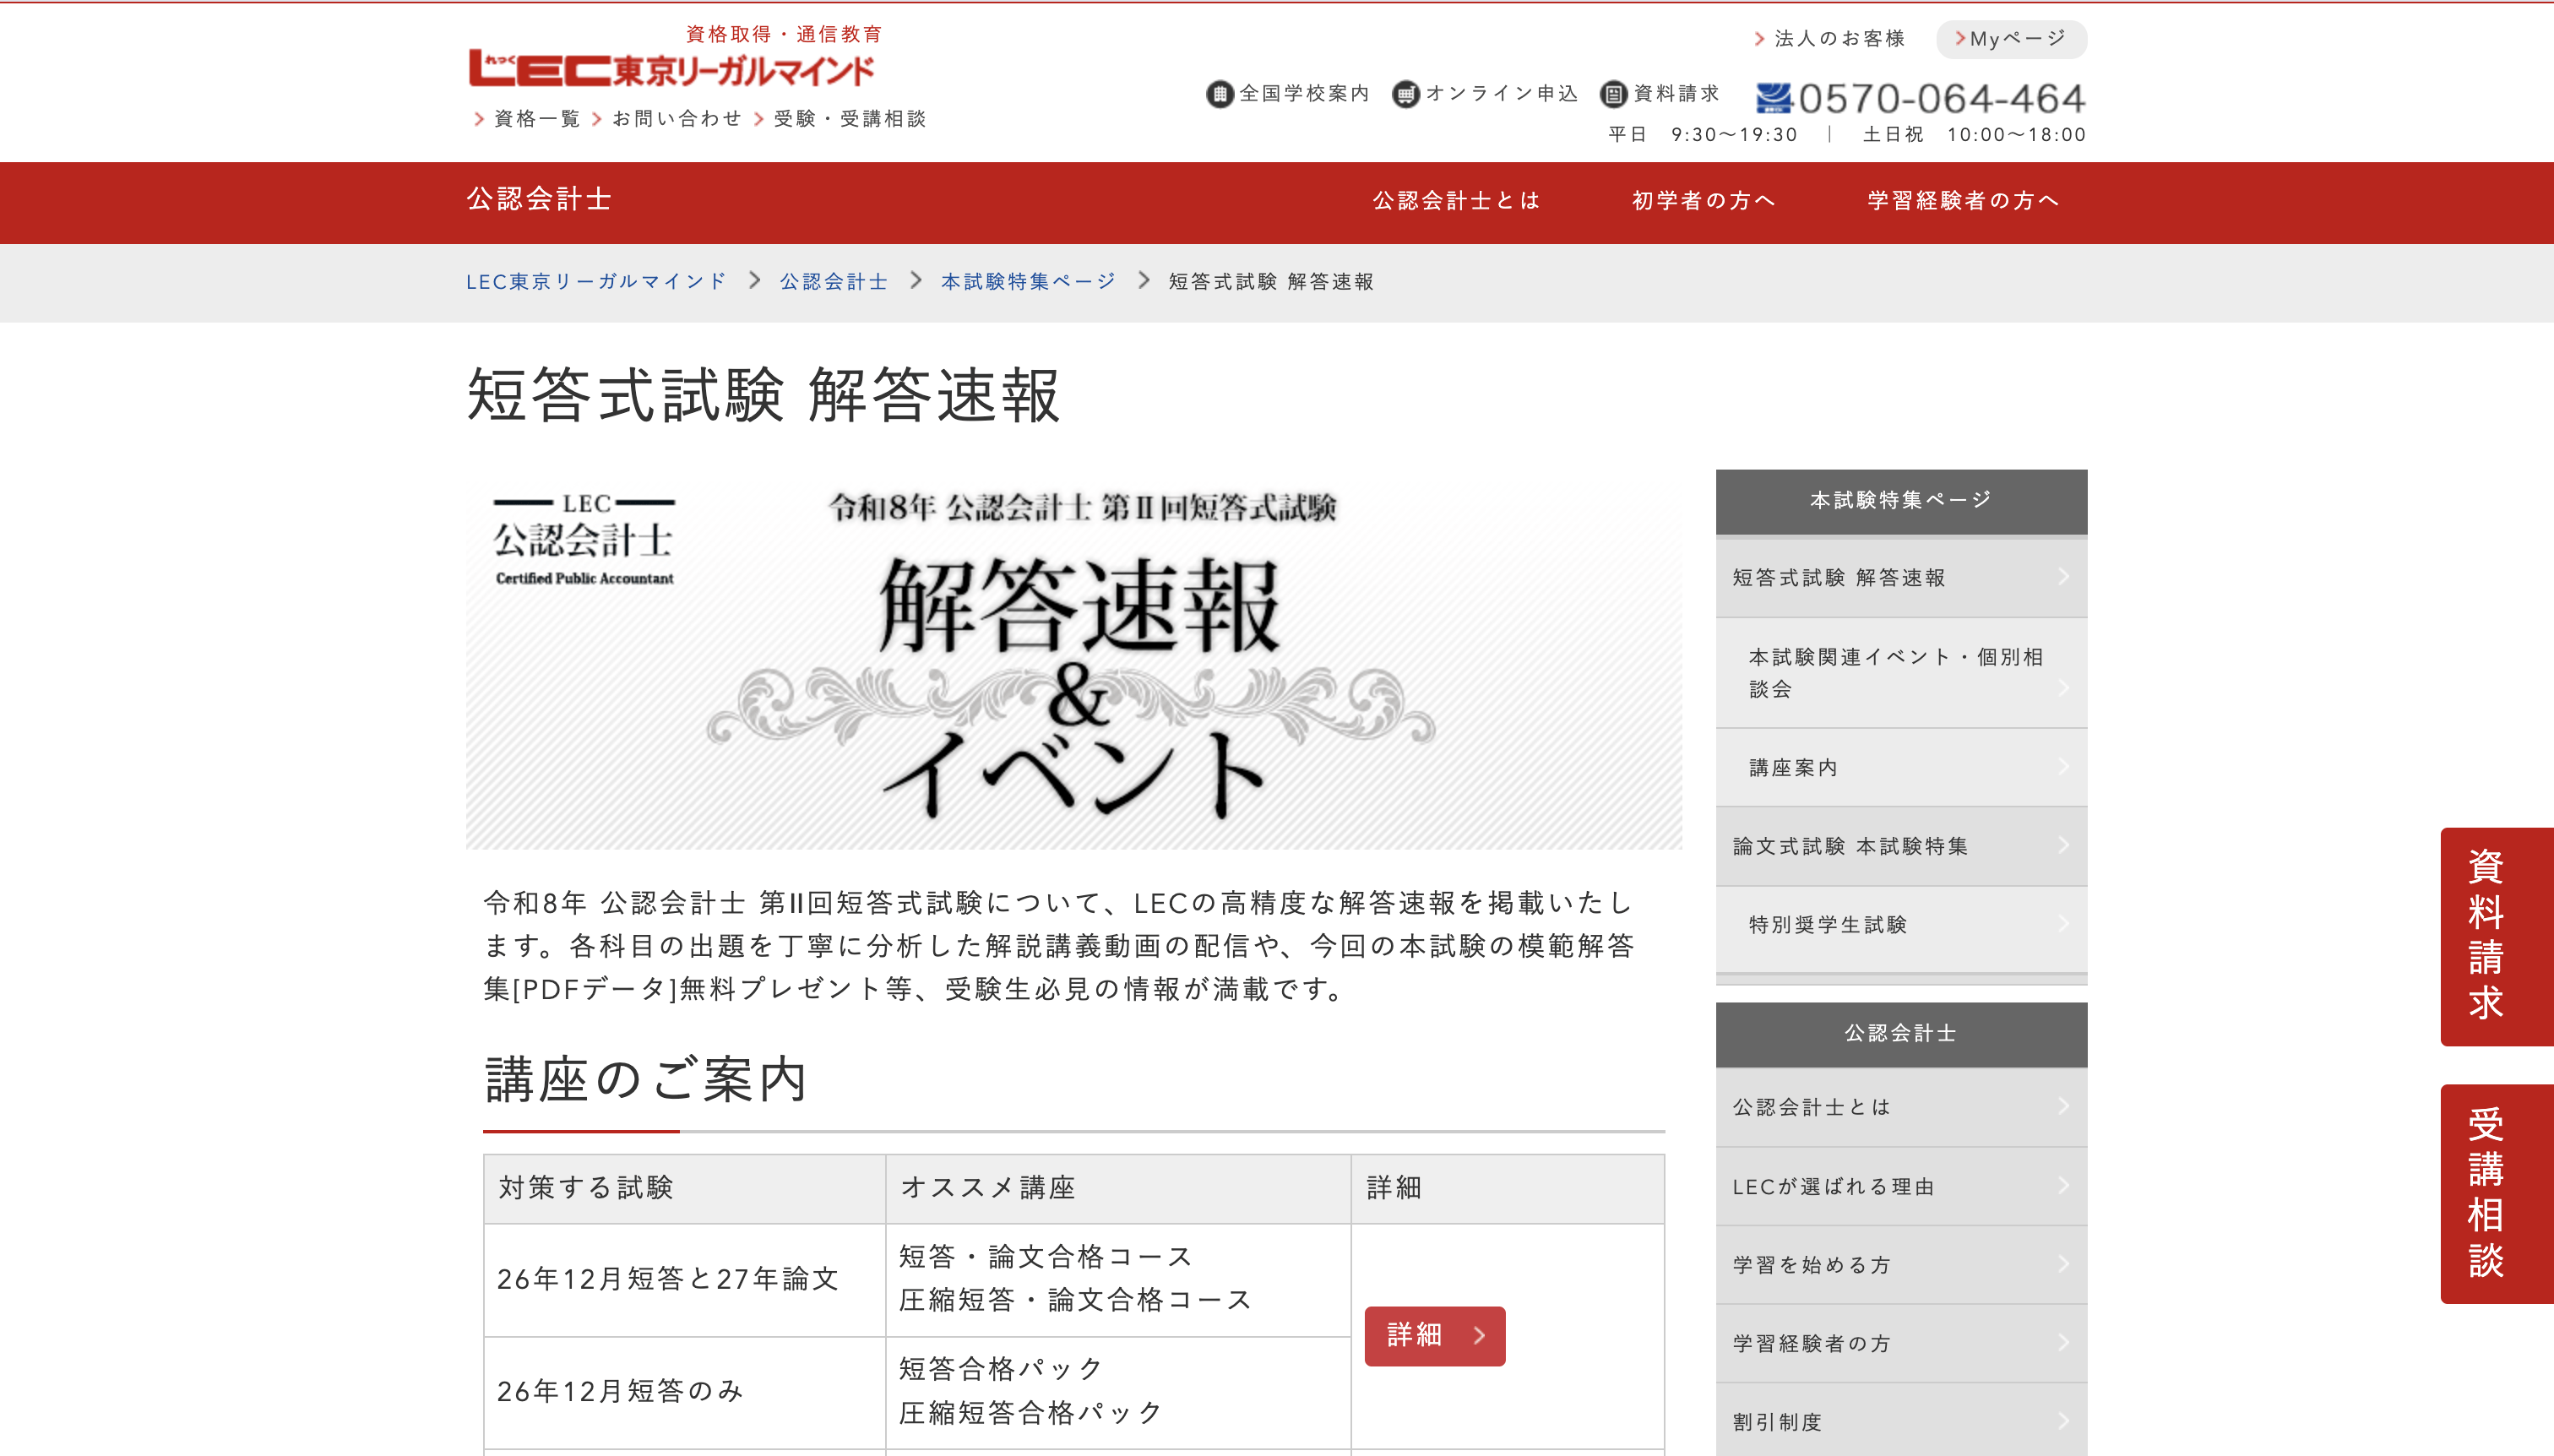Click the 対策する試験 column header

click(685, 1189)
